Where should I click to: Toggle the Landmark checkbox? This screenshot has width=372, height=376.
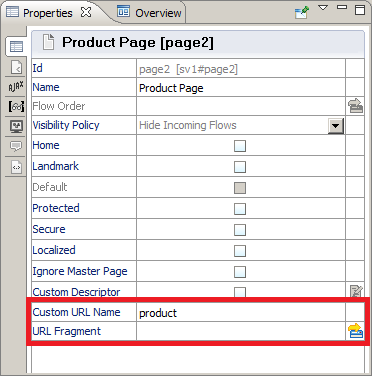[240, 167]
